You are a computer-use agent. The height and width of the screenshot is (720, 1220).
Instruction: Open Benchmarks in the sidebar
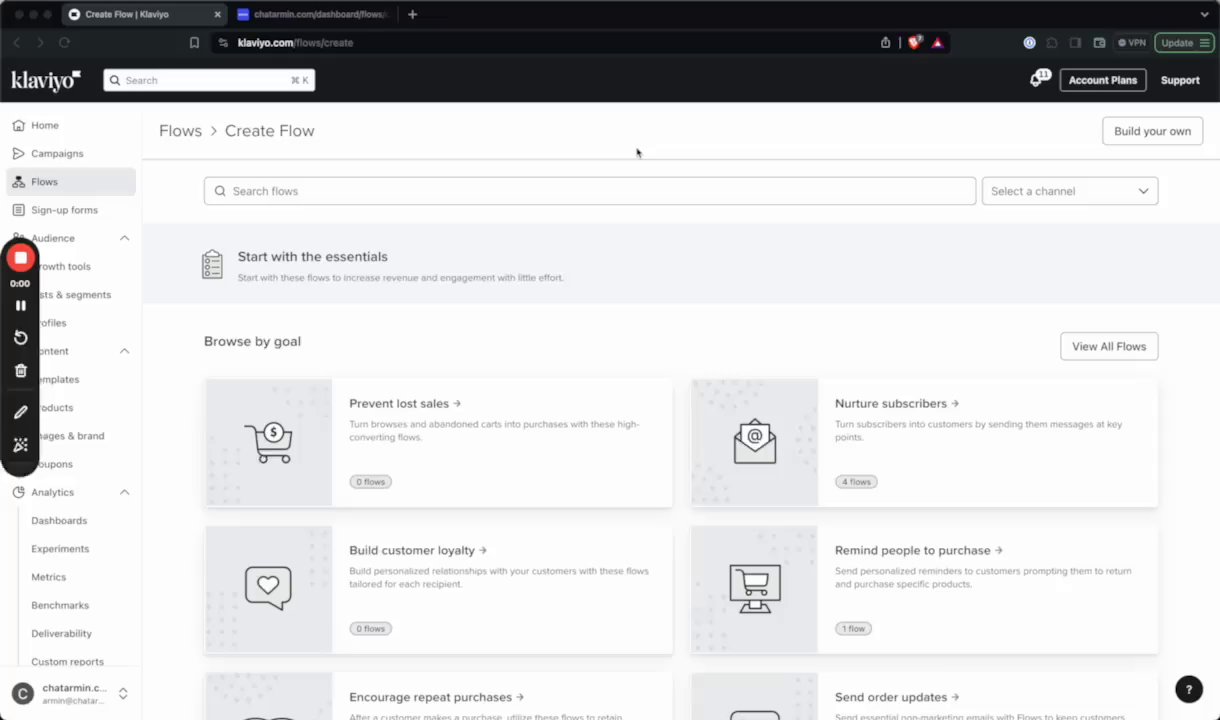[x=60, y=605]
